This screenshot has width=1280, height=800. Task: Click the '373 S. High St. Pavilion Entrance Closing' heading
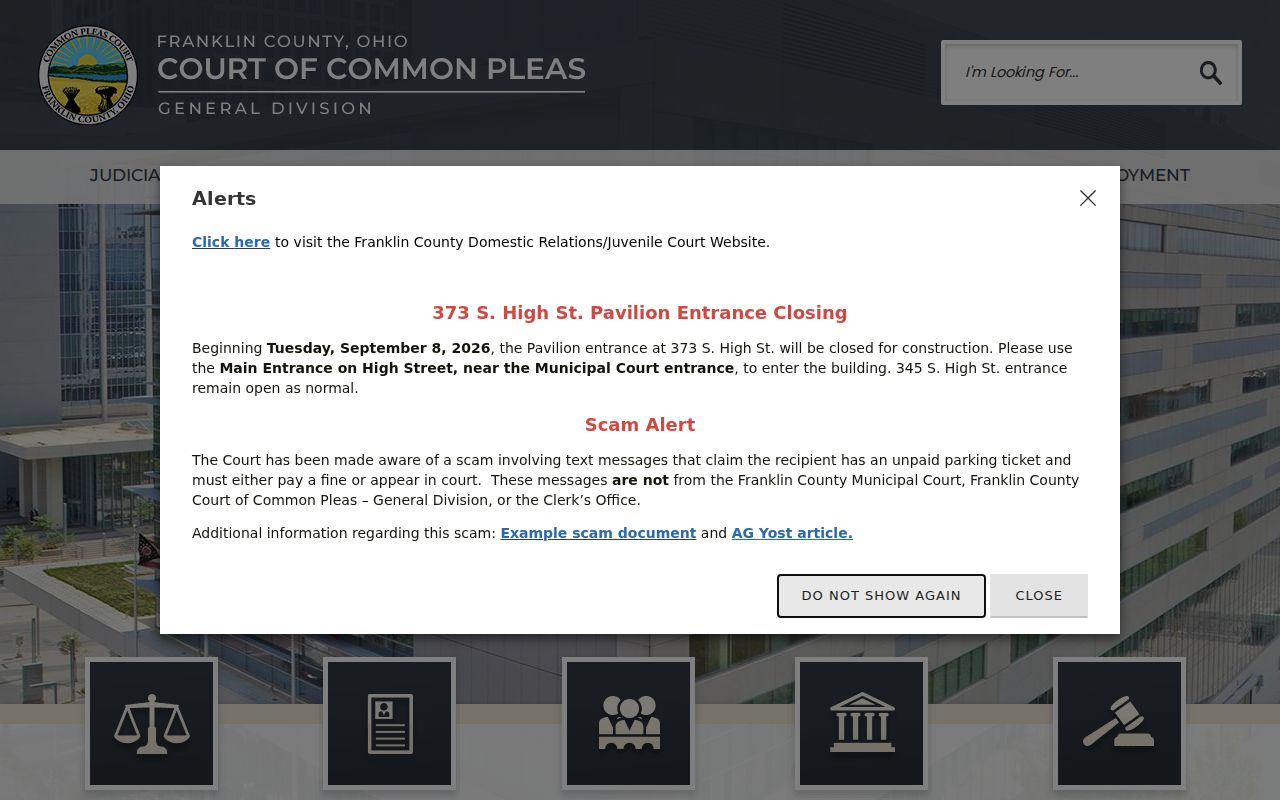pos(640,313)
